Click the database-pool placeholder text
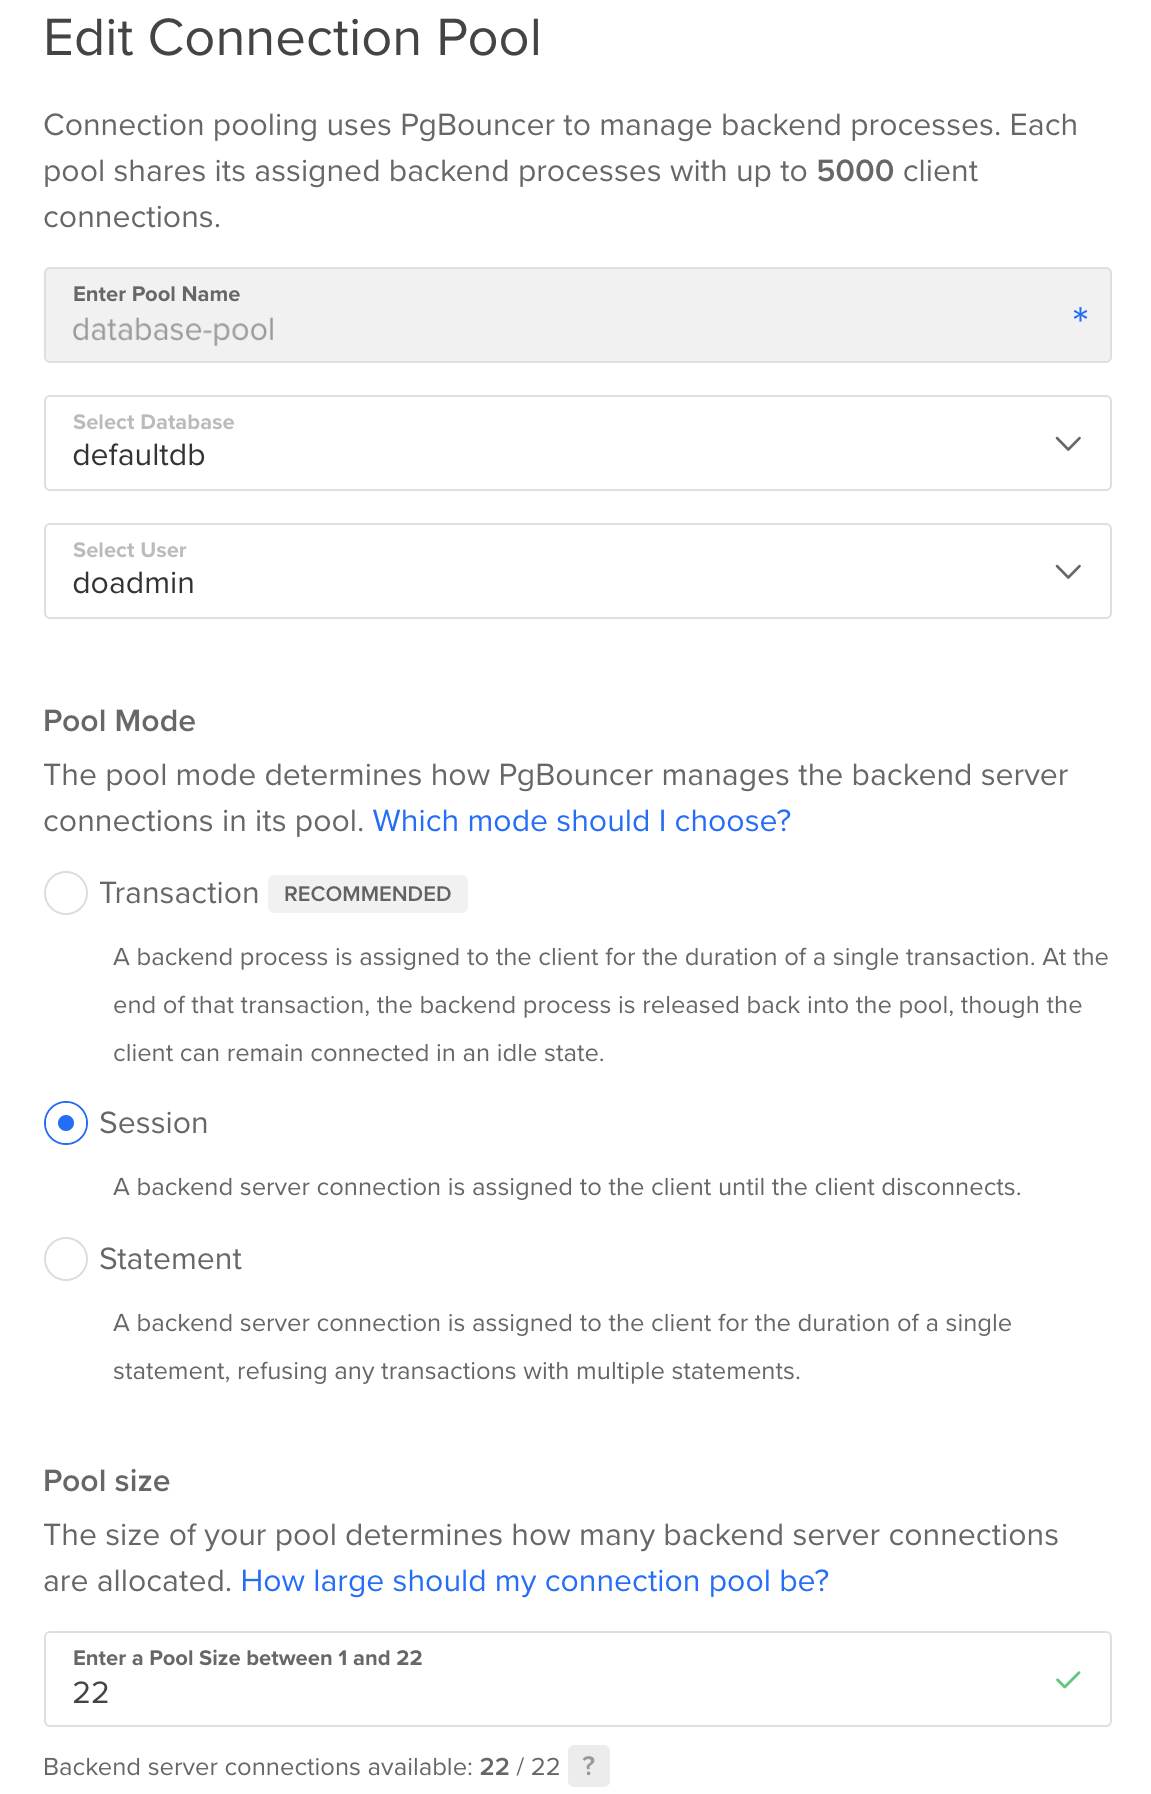The image size is (1151, 1794). click(175, 330)
